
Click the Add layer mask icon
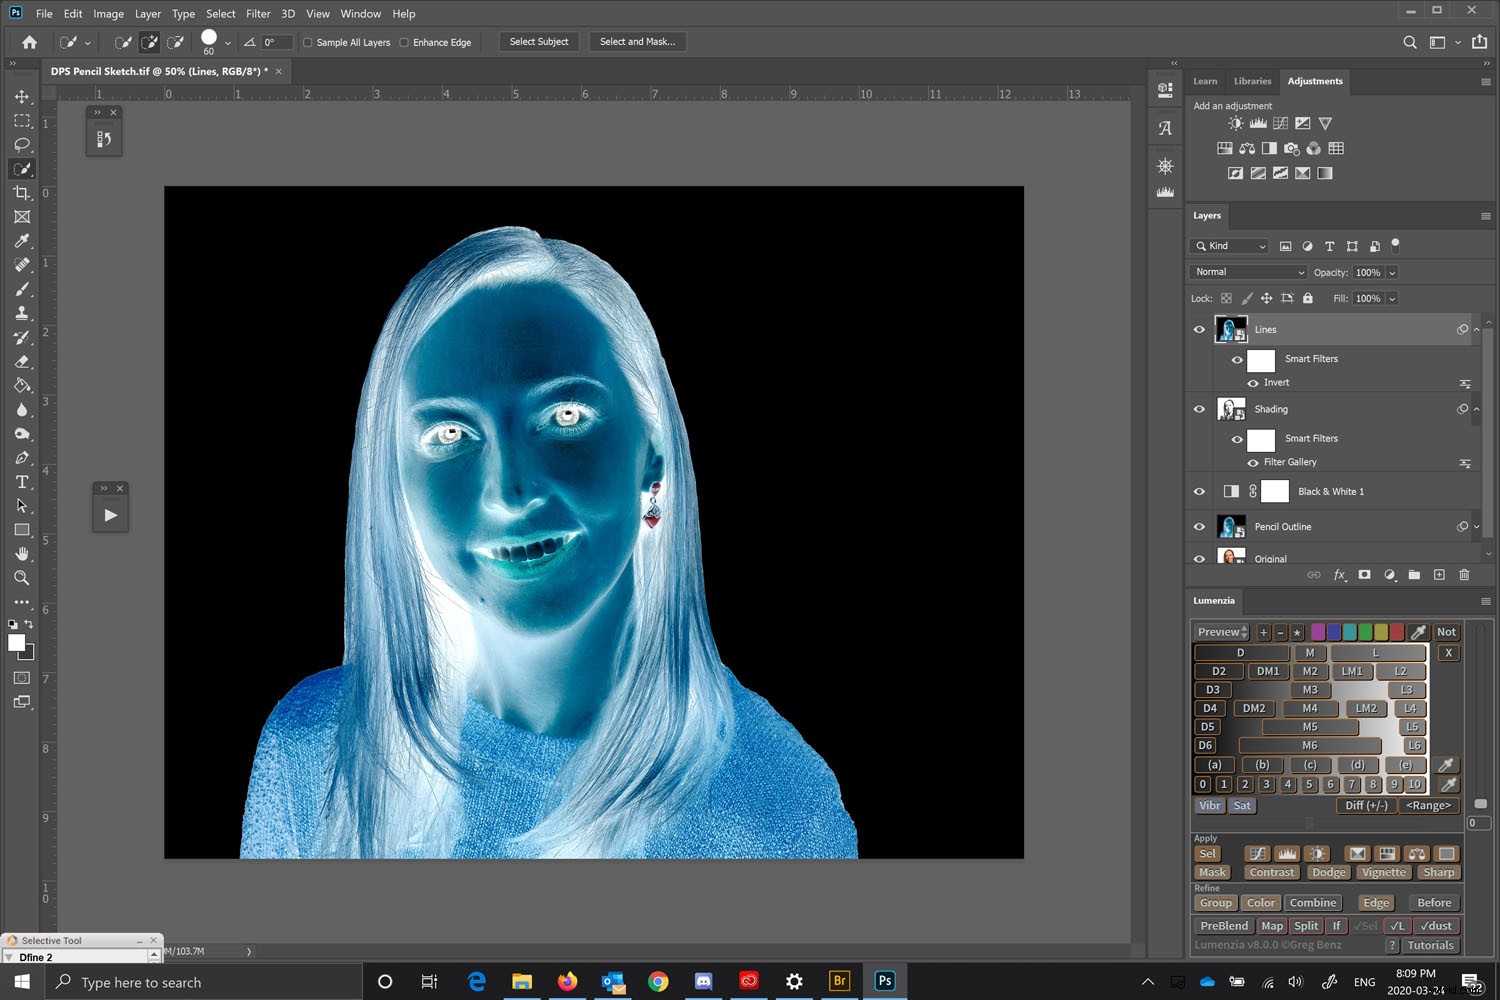(1364, 575)
